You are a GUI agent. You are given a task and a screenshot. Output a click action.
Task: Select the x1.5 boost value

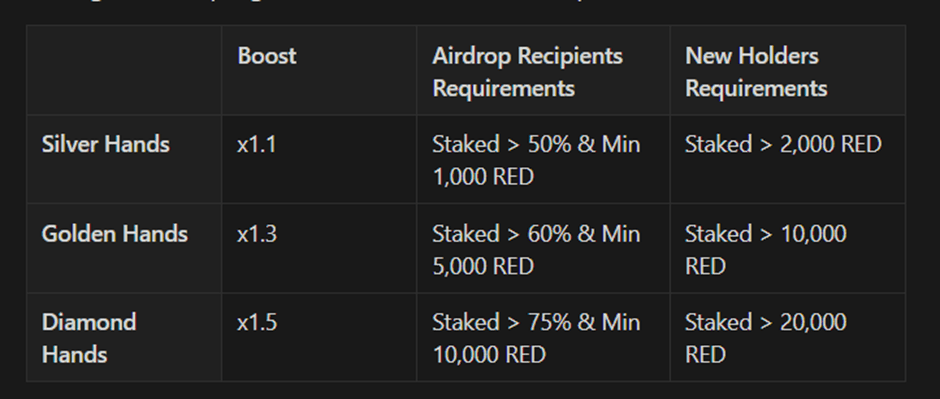coord(257,322)
